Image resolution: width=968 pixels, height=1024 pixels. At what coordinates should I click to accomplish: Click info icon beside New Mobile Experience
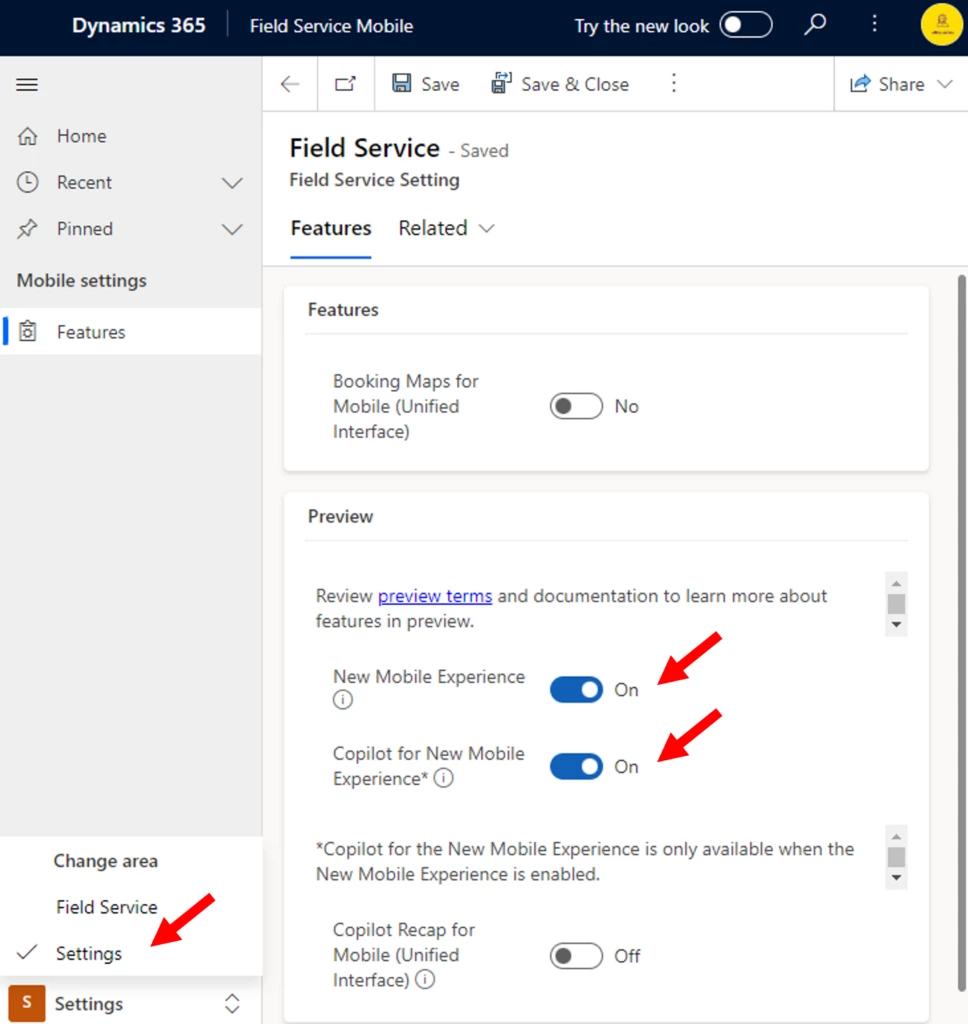(x=343, y=700)
